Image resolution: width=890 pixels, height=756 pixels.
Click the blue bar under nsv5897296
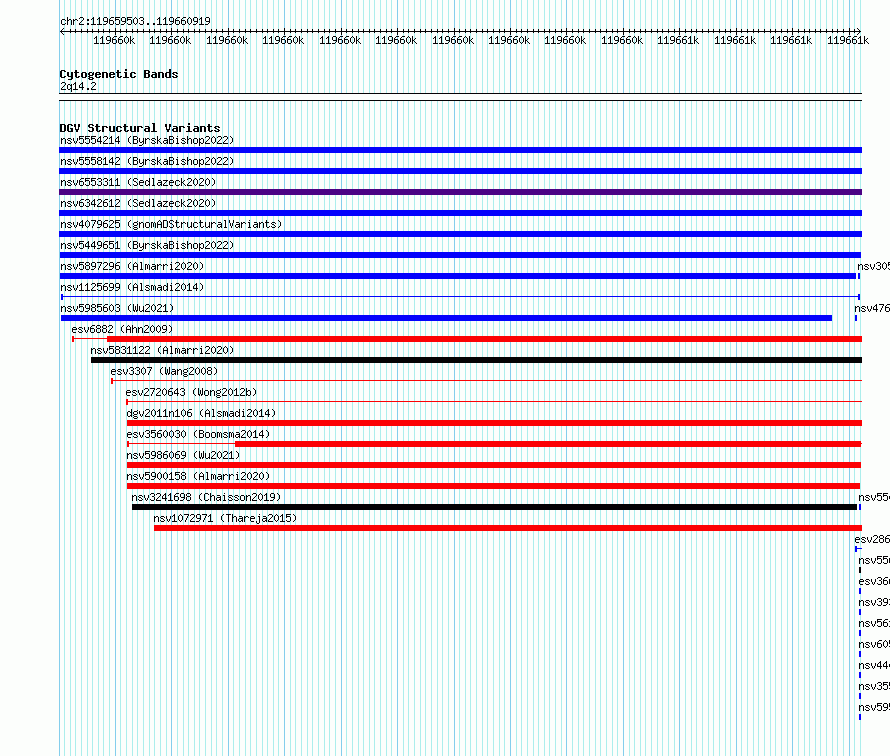point(457,276)
